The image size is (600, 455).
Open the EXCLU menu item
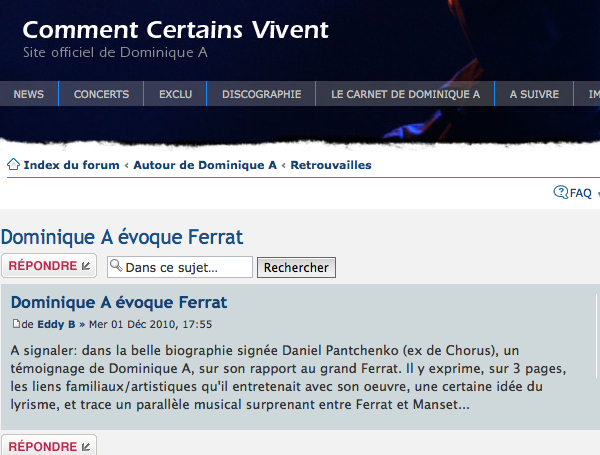coord(175,94)
